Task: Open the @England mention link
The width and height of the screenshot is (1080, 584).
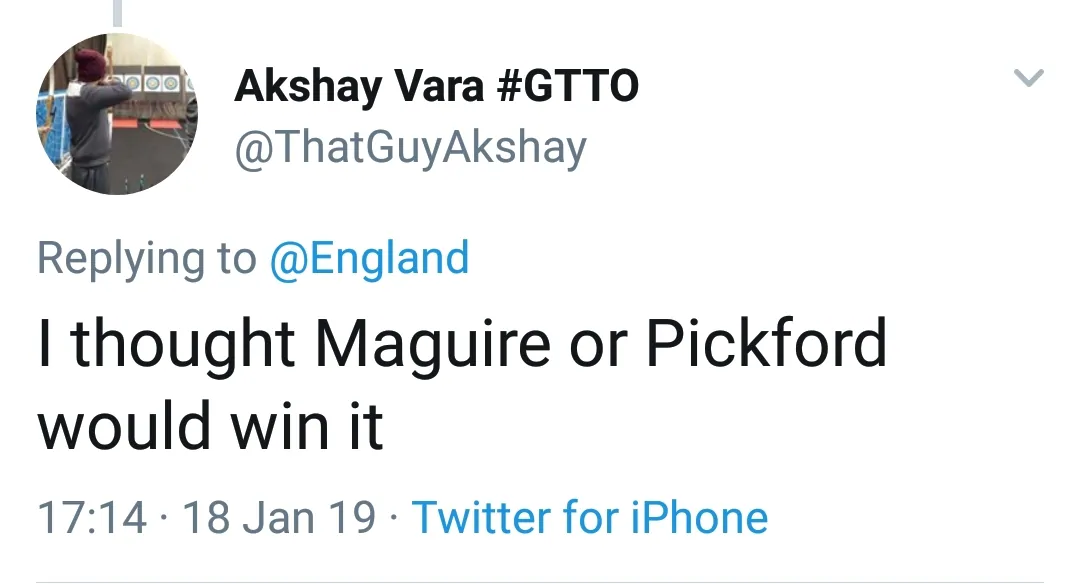Action: (369, 257)
